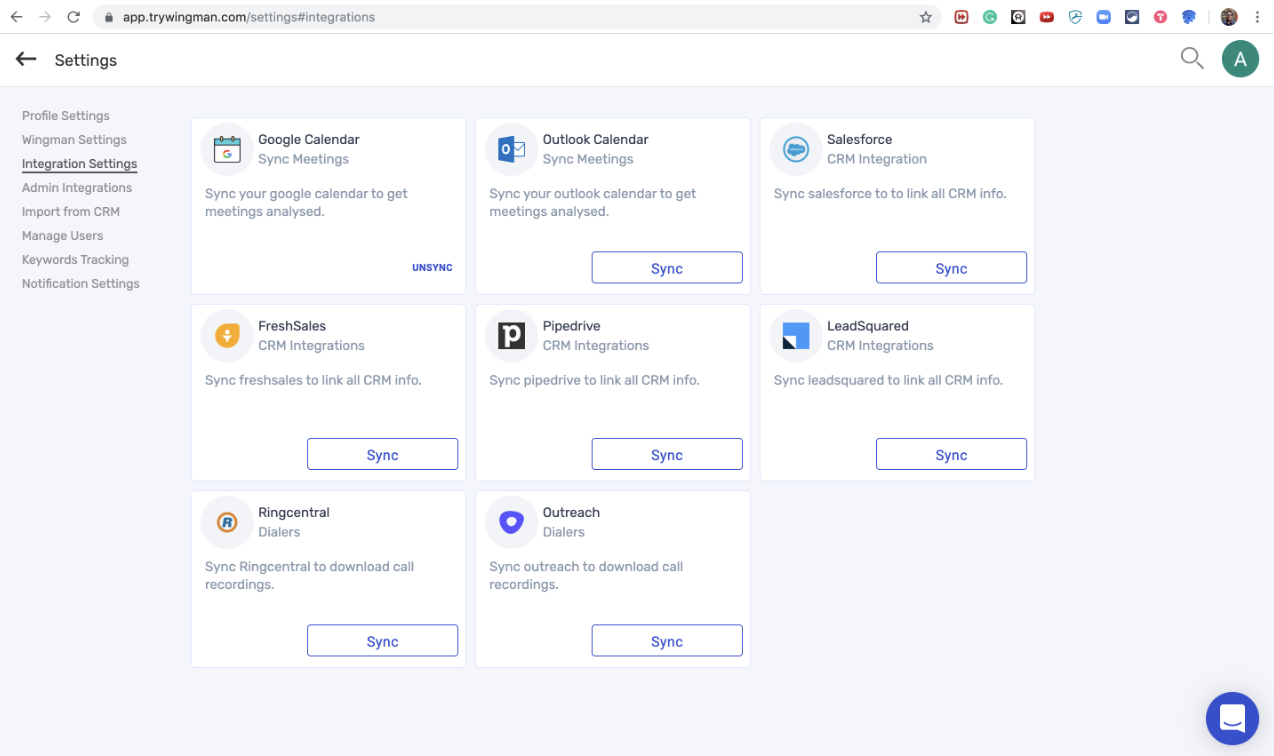
Task: Sync the Ringcentral dialer
Action: pyautogui.click(x=382, y=641)
